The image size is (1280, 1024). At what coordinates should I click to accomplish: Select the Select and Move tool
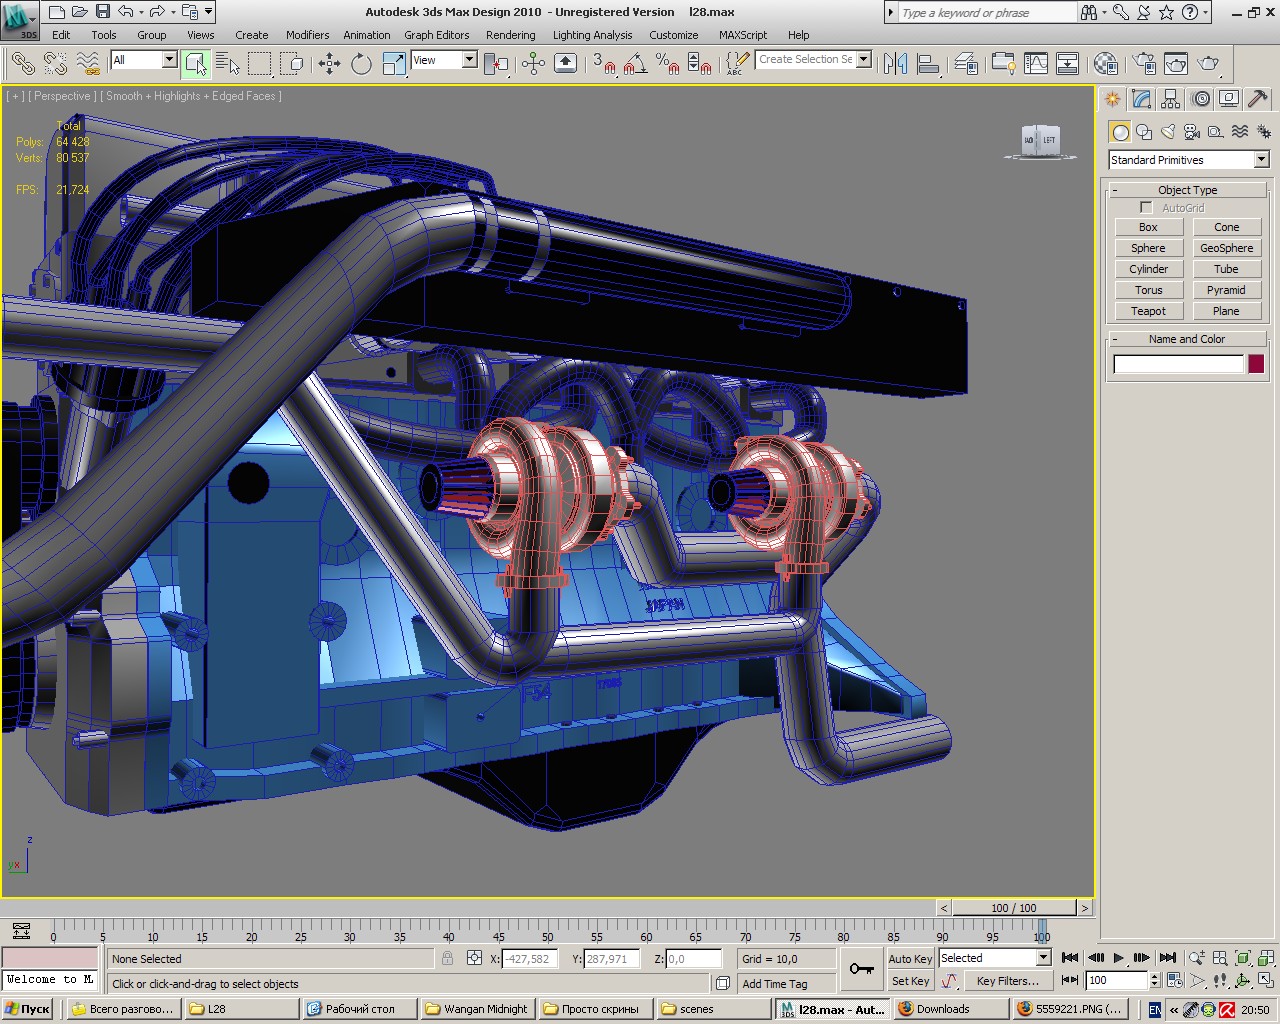pos(329,64)
